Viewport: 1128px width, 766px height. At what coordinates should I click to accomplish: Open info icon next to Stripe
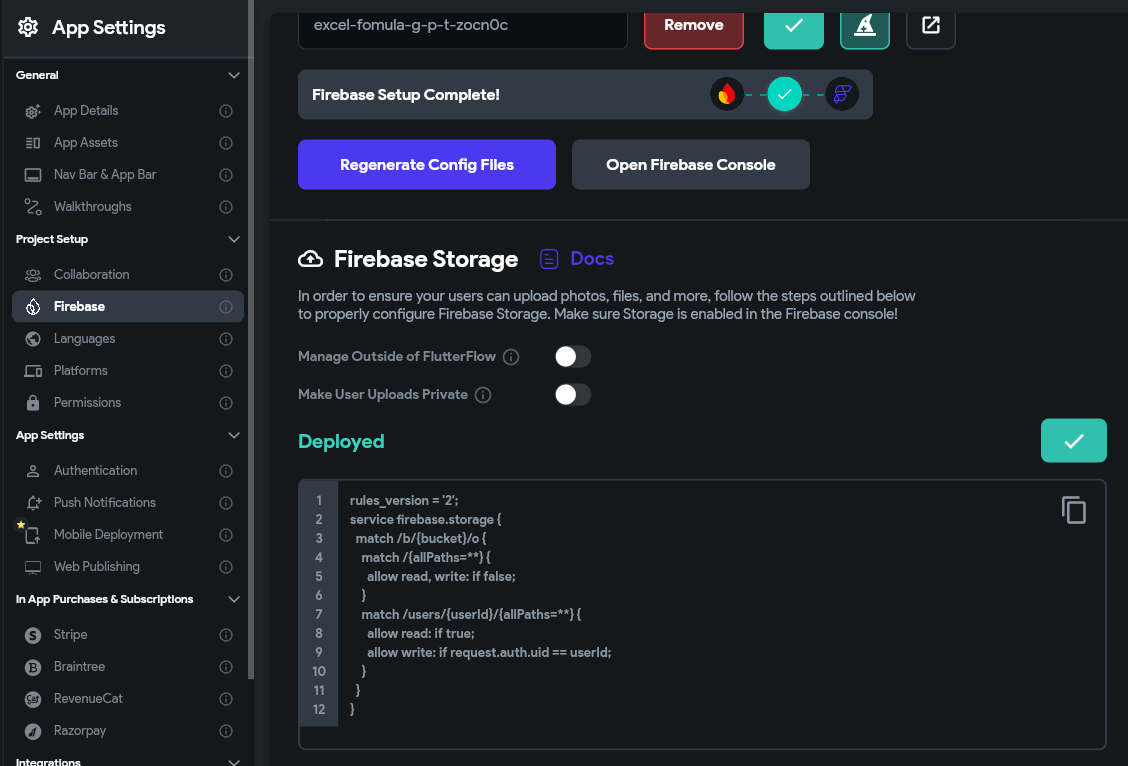tap(226, 635)
